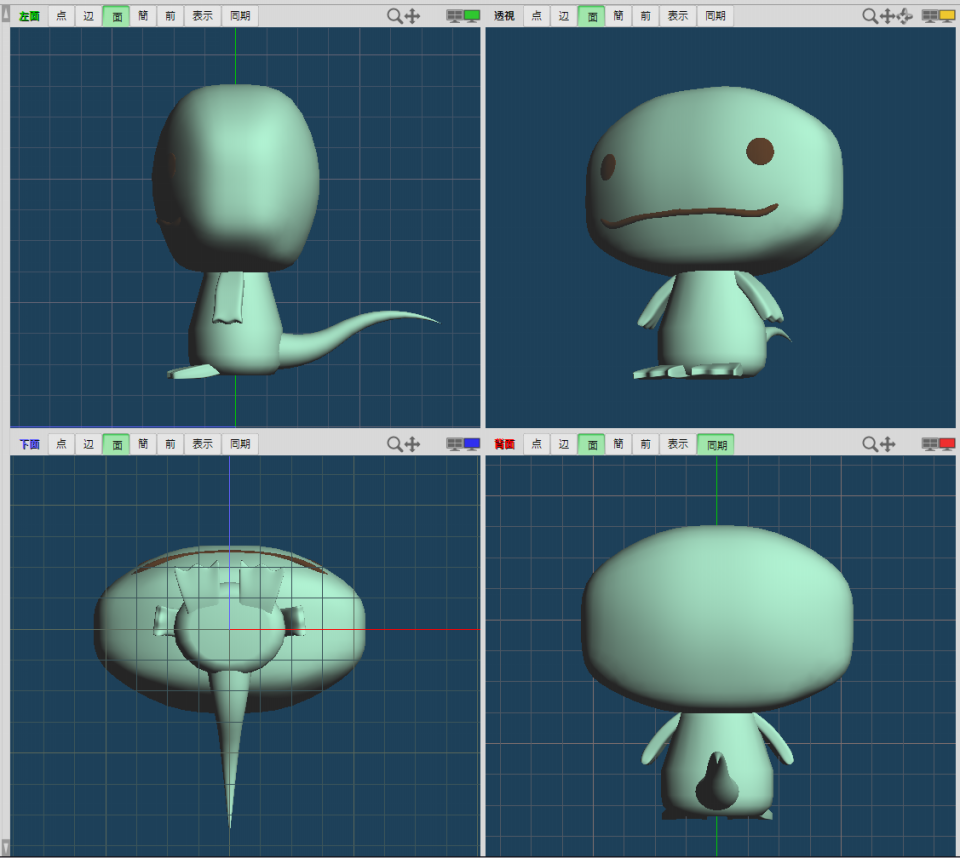Click the 左面 view name label
This screenshot has width=960, height=858.
tap(29, 16)
